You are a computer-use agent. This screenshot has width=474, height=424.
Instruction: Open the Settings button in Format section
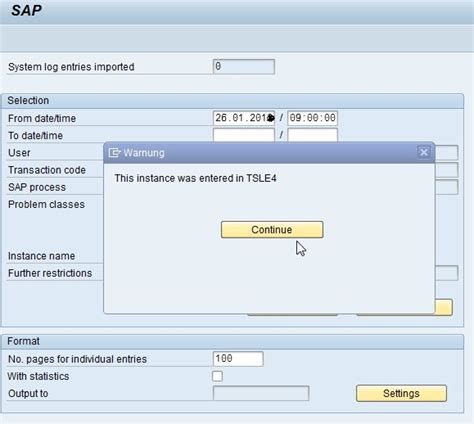click(401, 393)
